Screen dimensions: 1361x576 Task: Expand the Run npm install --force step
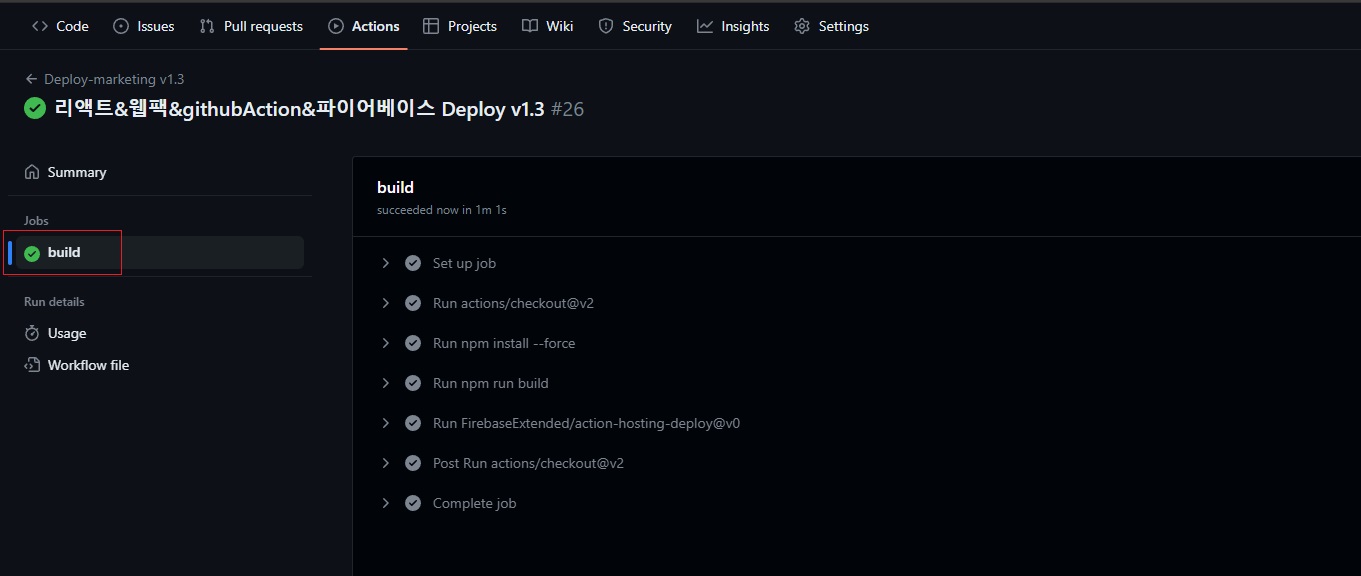point(385,343)
